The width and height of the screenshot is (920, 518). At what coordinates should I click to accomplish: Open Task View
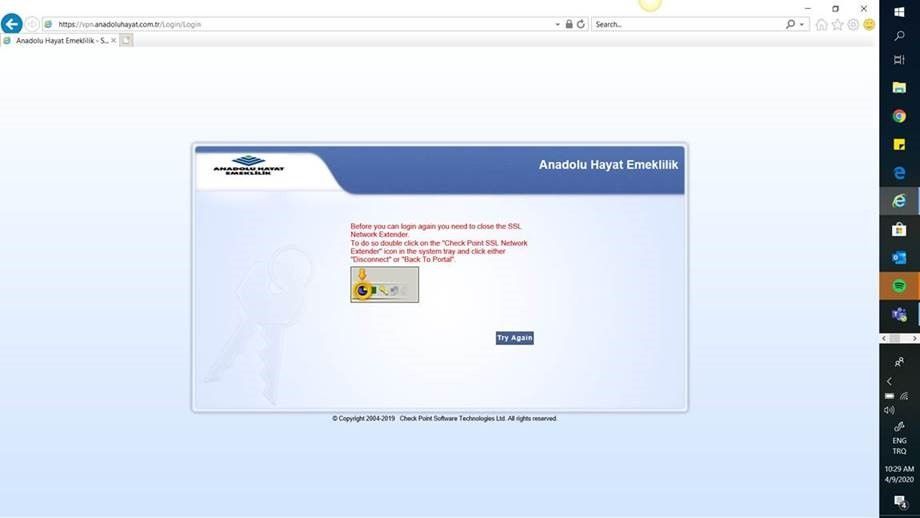pos(899,60)
